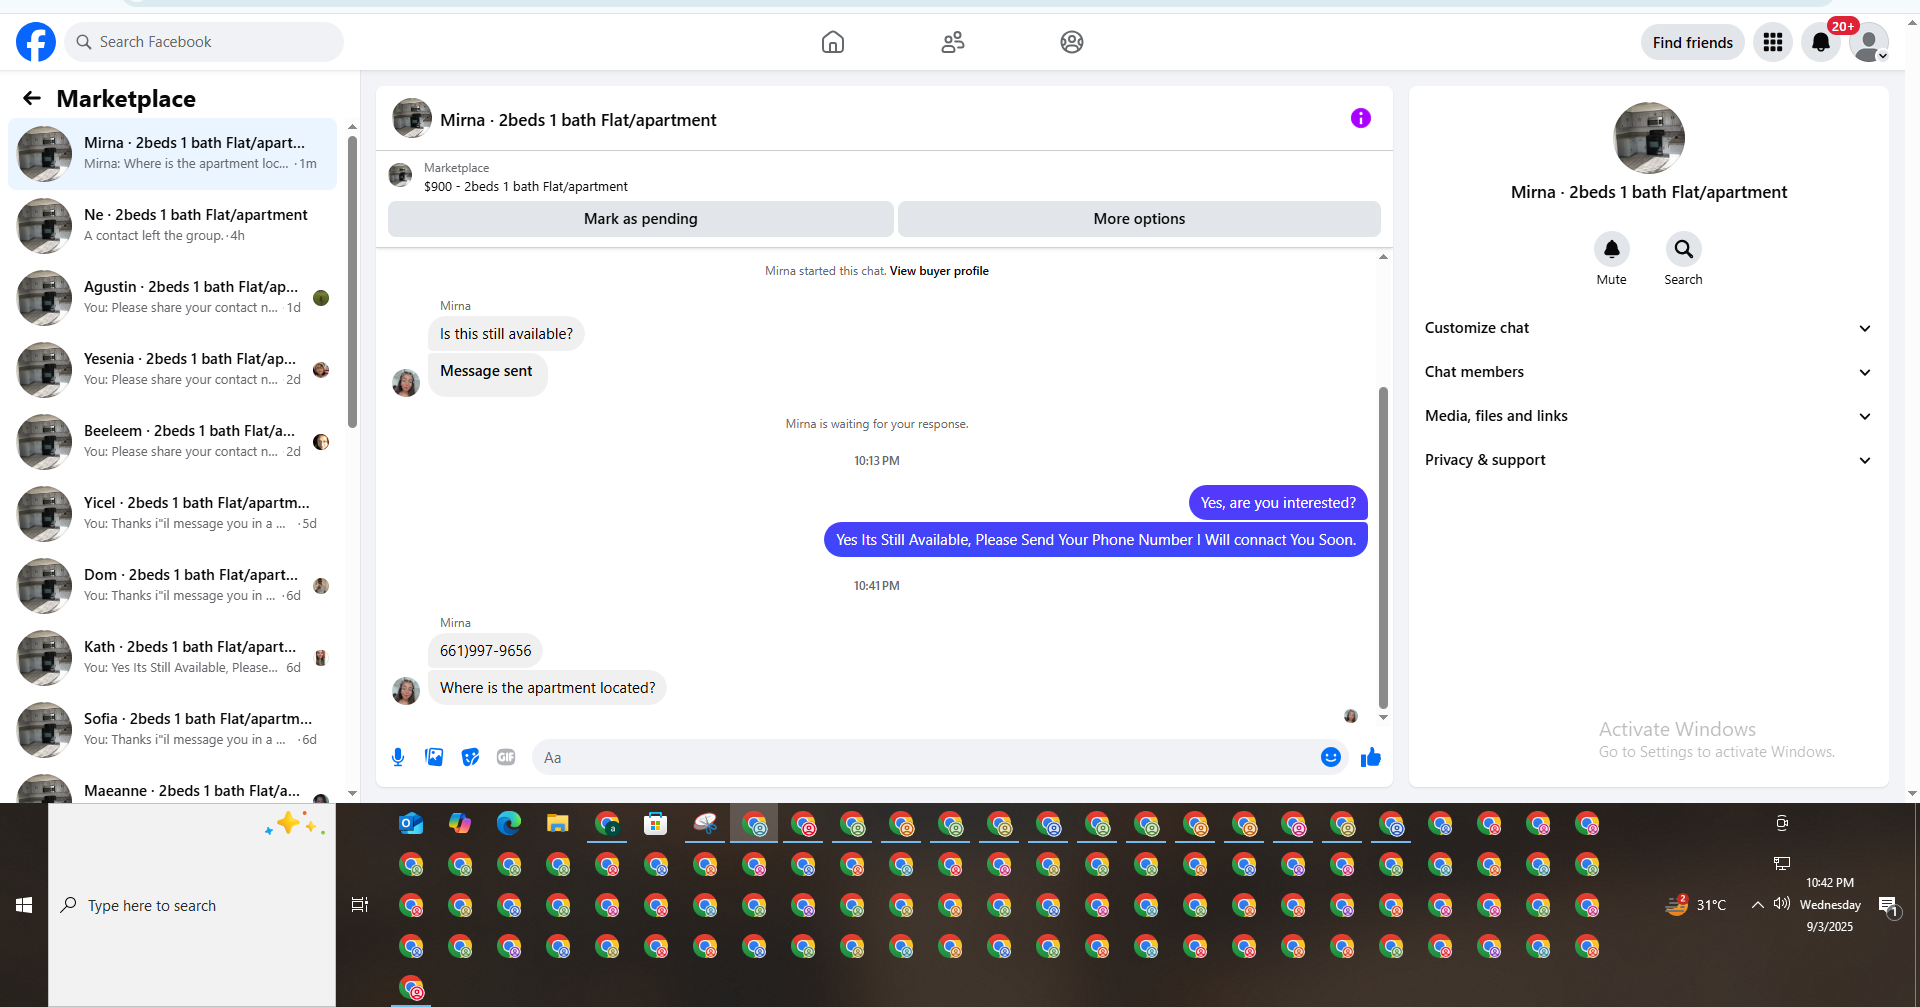Choose a sticker from the sticker icon
The image size is (1920, 1007).
(x=470, y=757)
